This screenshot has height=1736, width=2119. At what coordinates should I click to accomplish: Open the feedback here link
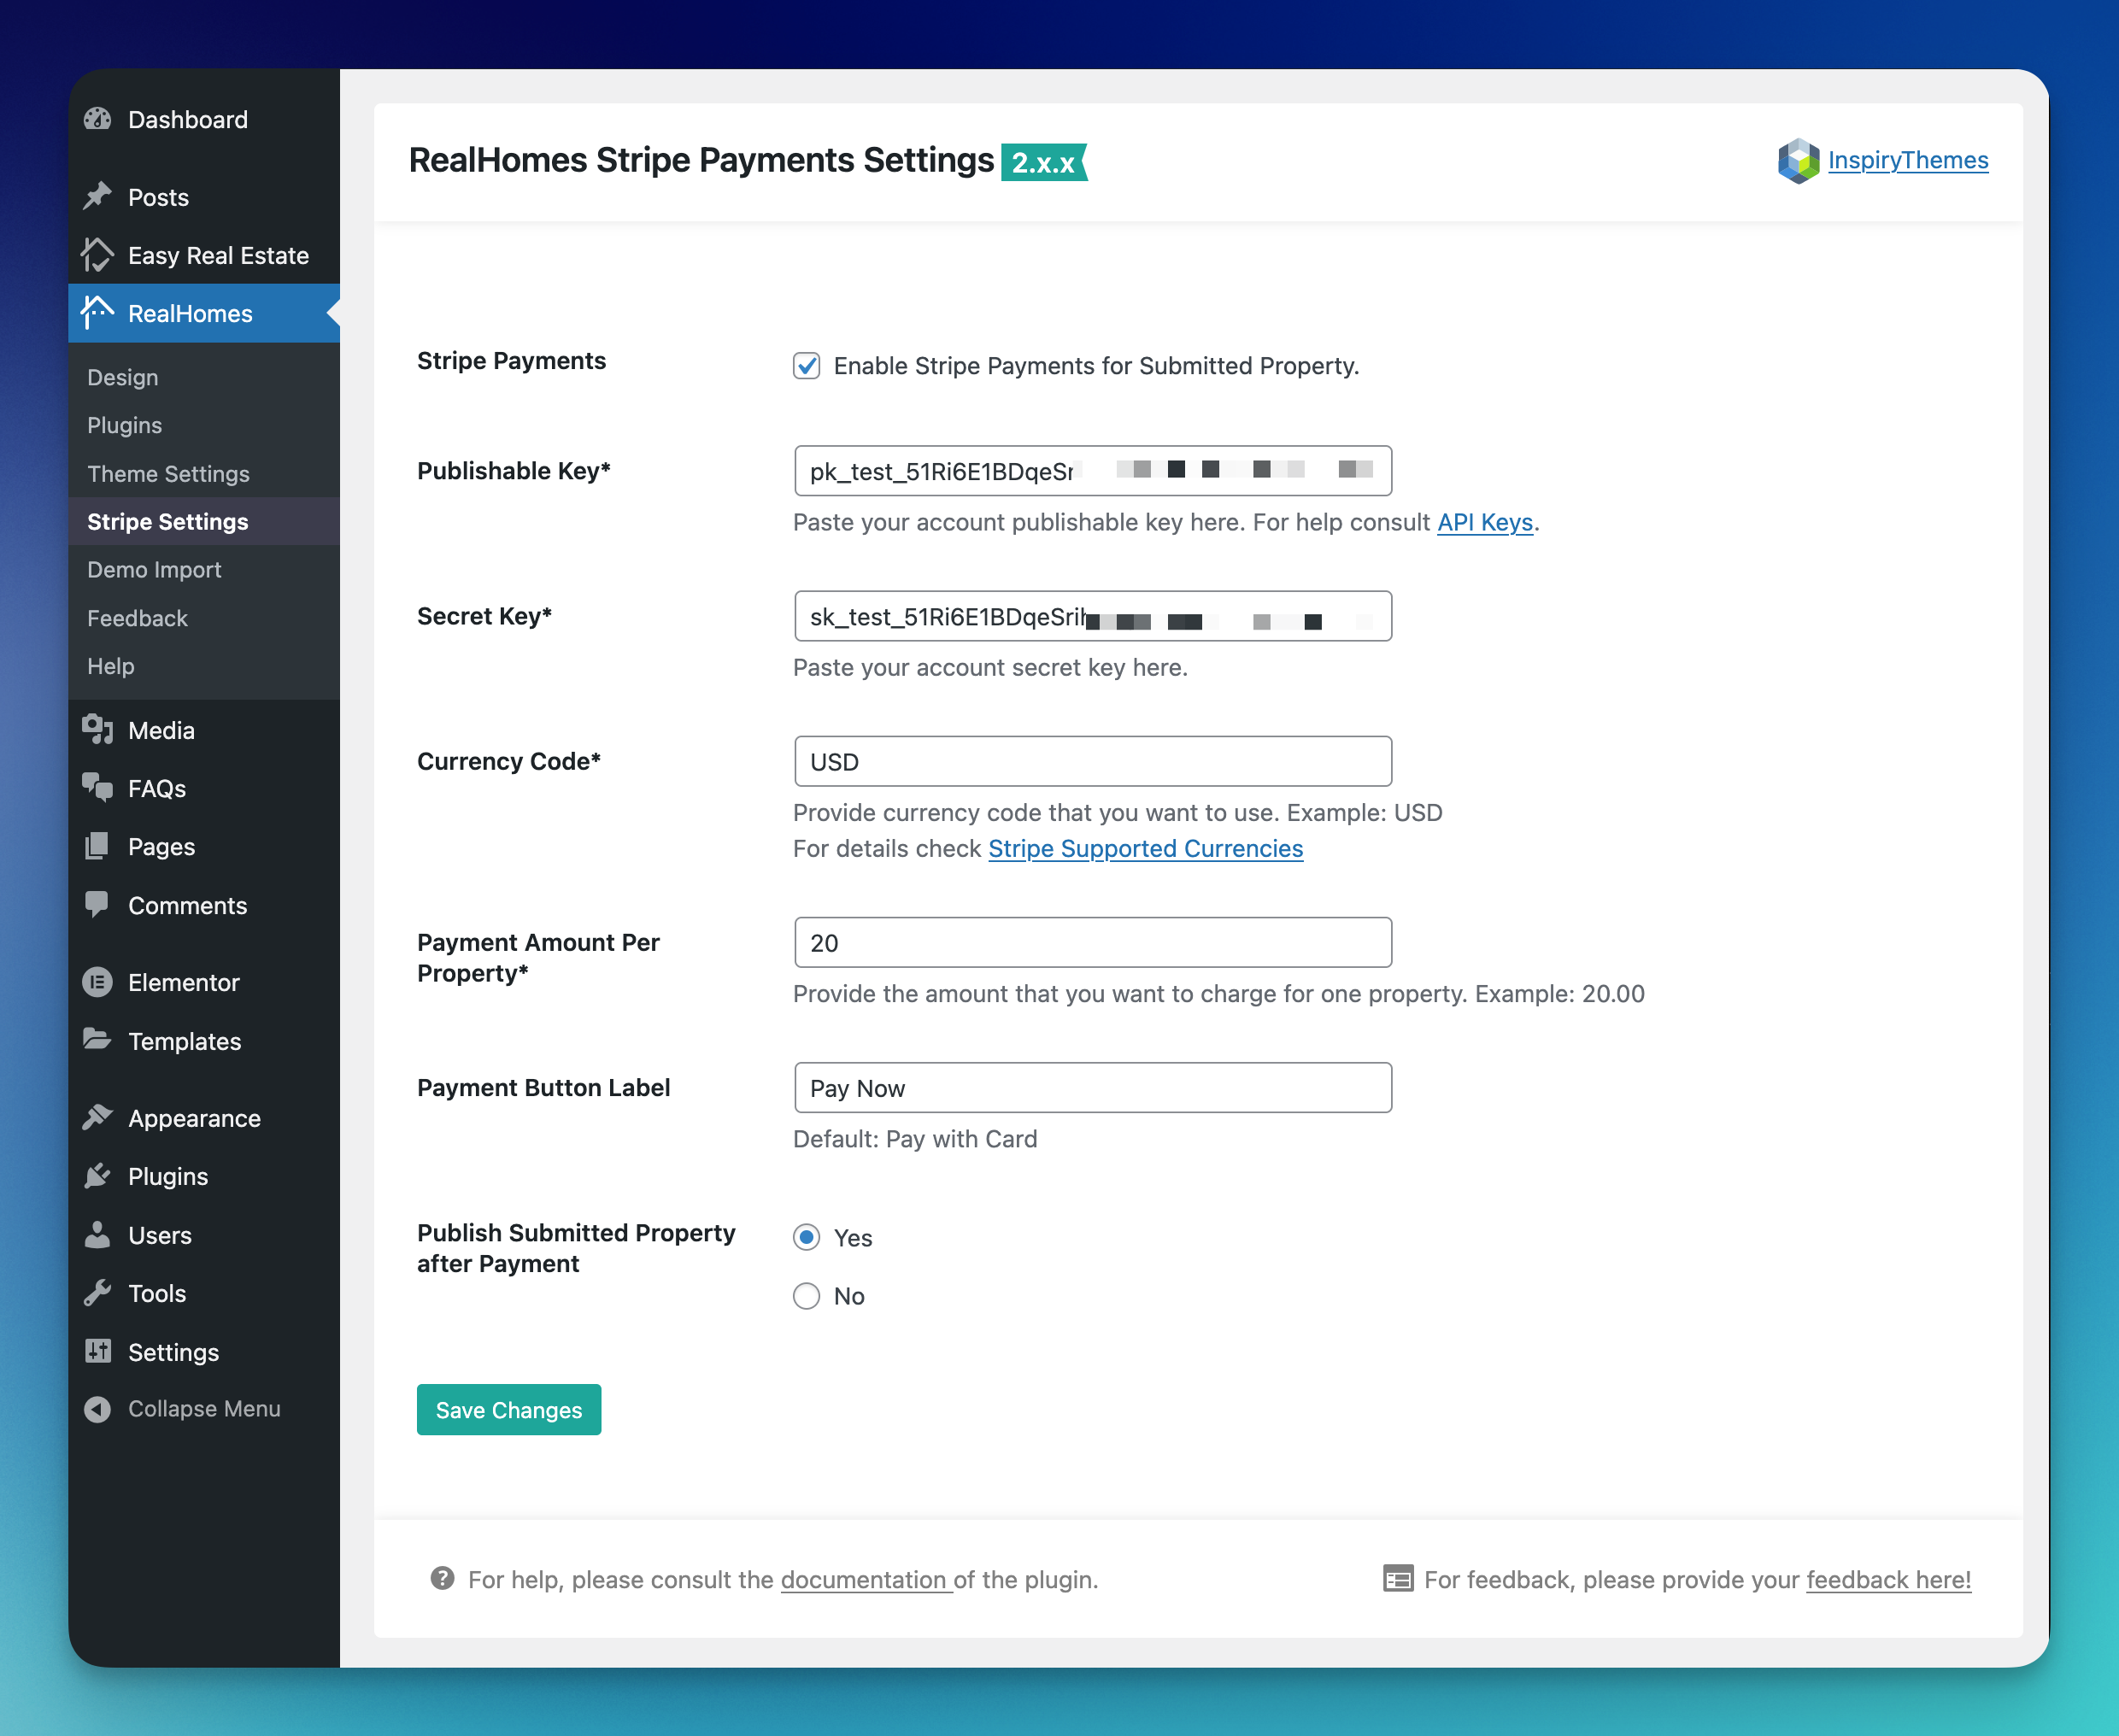(1888, 1579)
